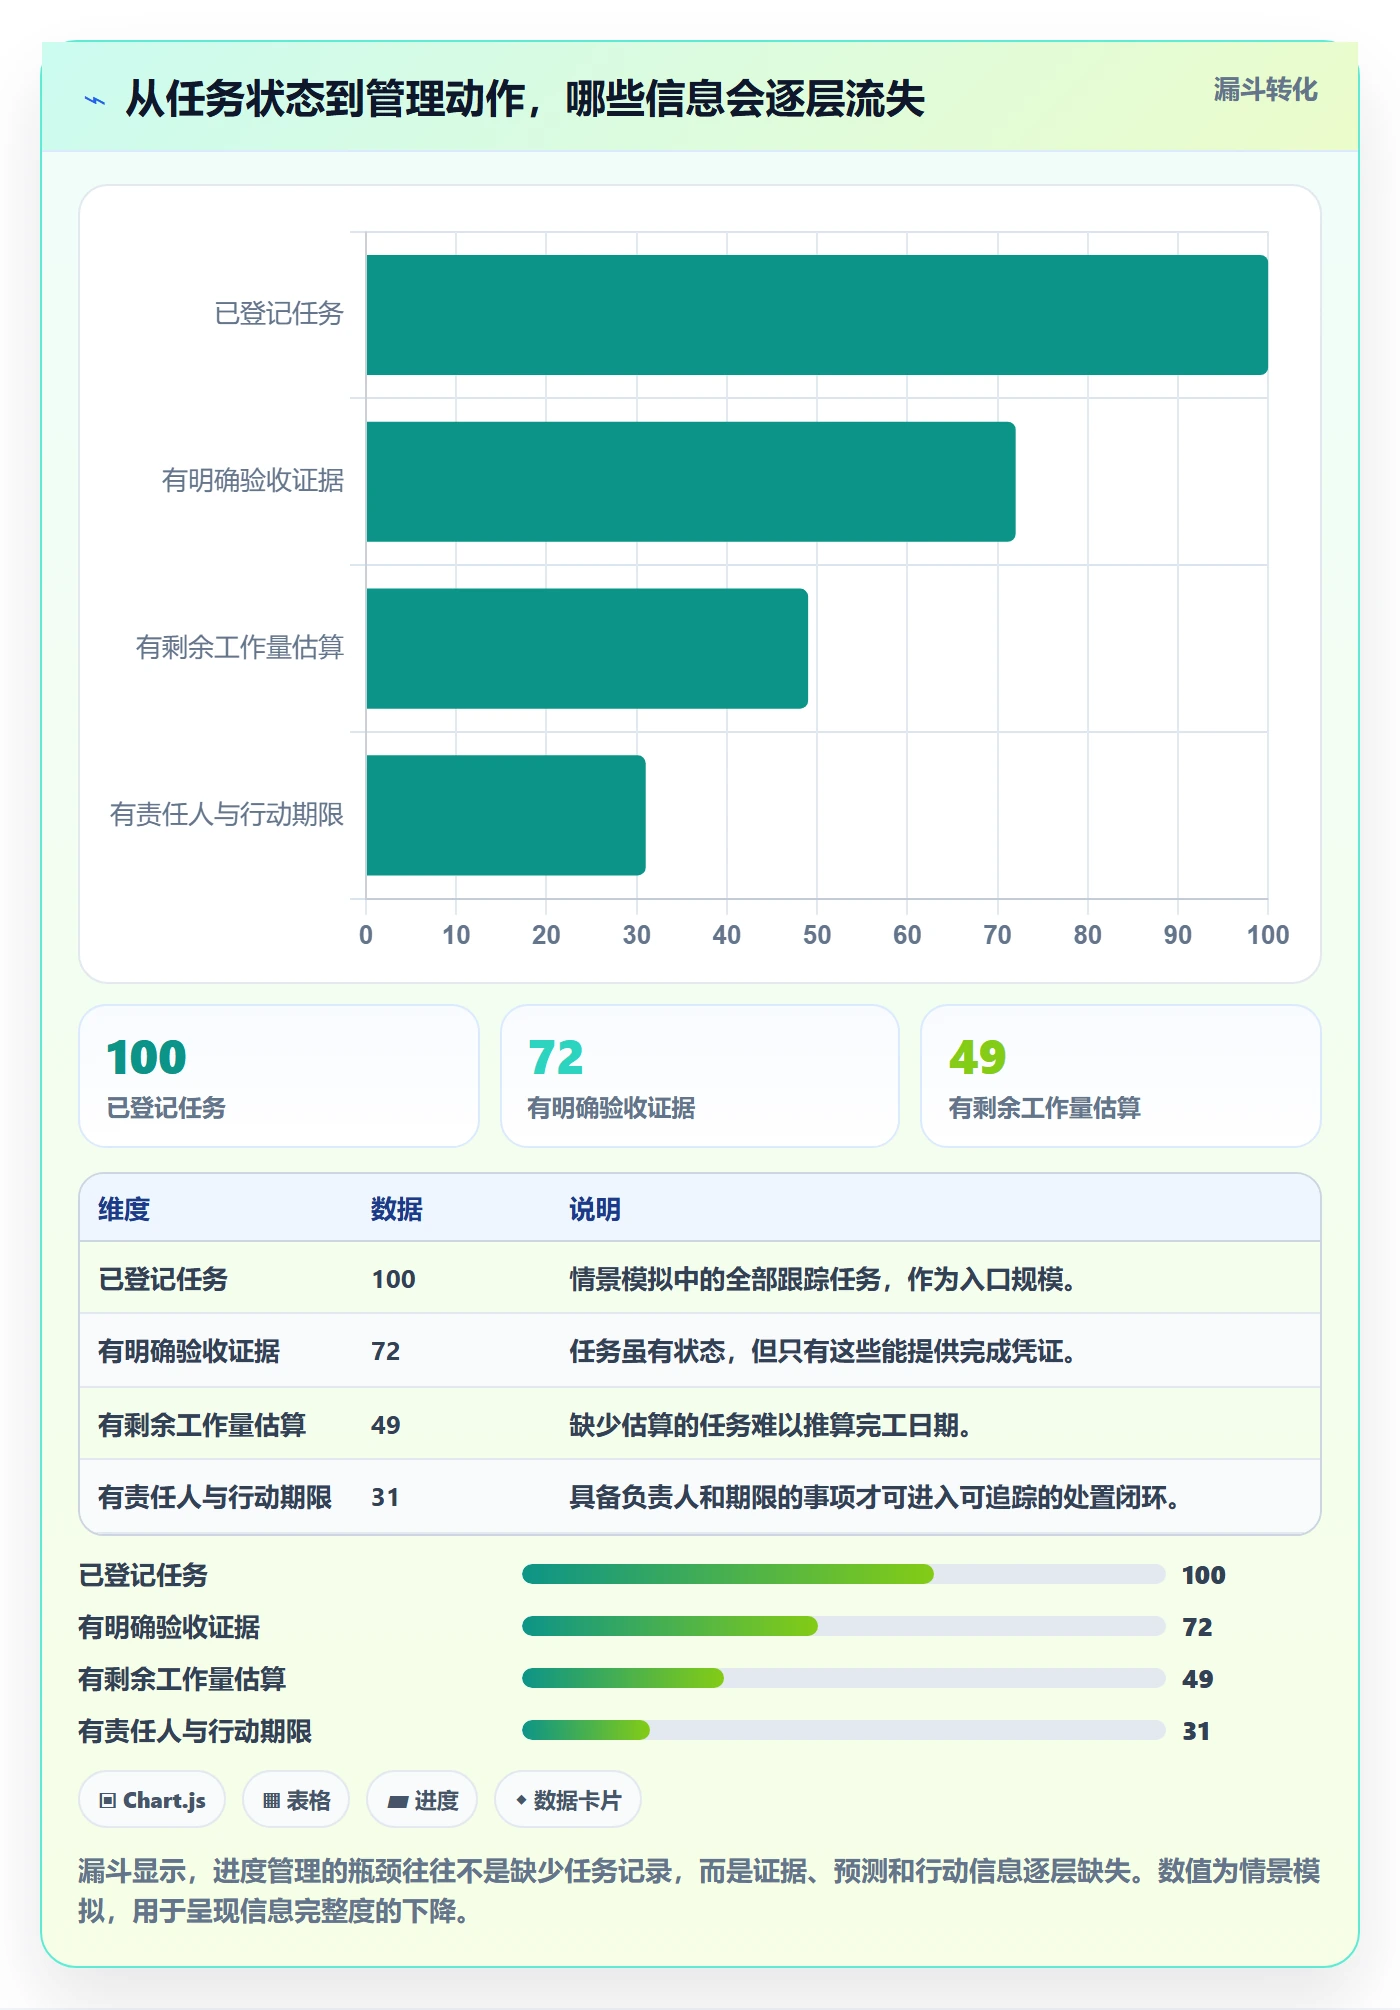
Task: Click the 已登记任务 progress bar showing 100
Action: click(843, 1574)
